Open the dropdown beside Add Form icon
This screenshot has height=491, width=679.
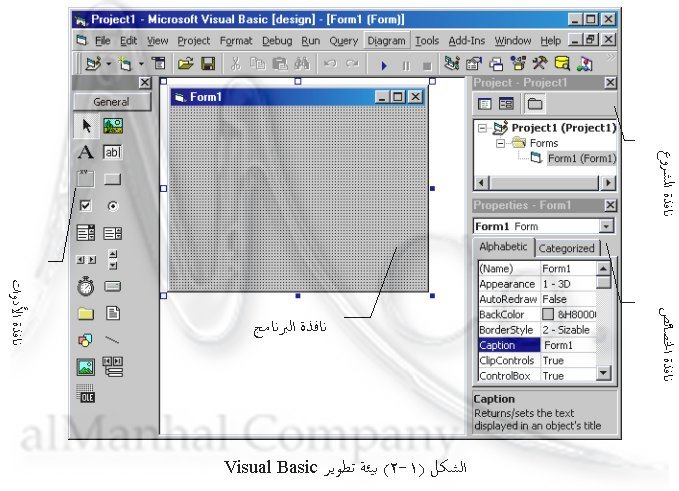tap(141, 65)
